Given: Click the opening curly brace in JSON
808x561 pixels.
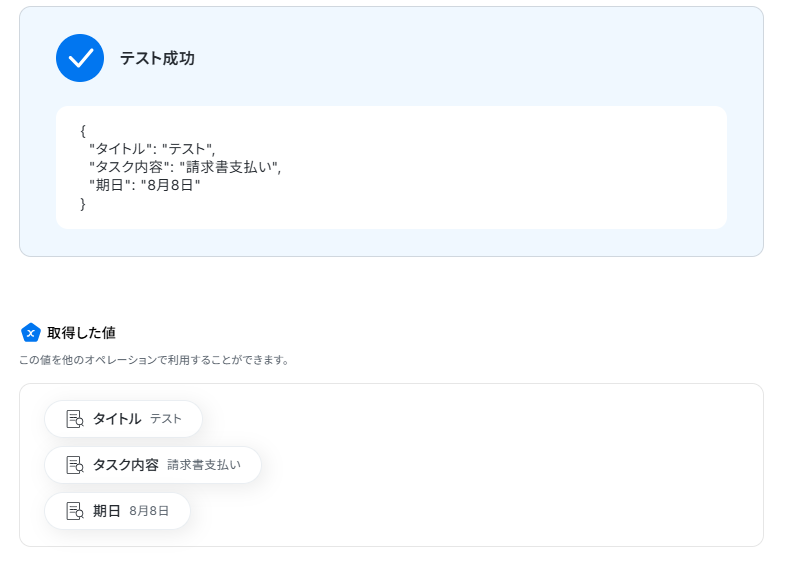Looking at the screenshot, I should pyautogui.click(x=83, y=131).
